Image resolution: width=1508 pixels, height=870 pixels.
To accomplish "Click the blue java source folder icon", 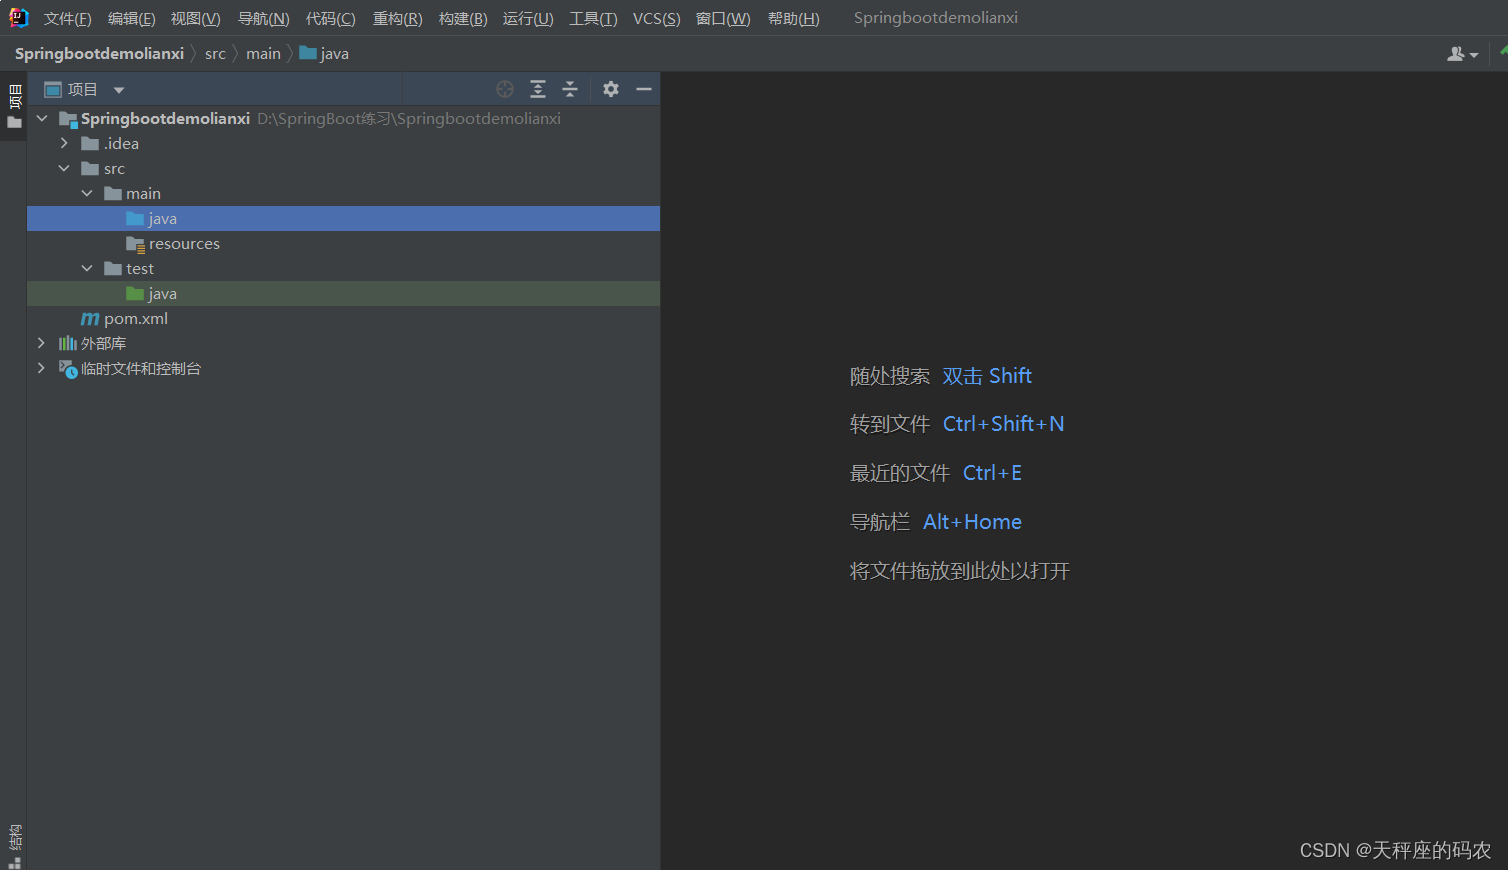I will [135, 219].
